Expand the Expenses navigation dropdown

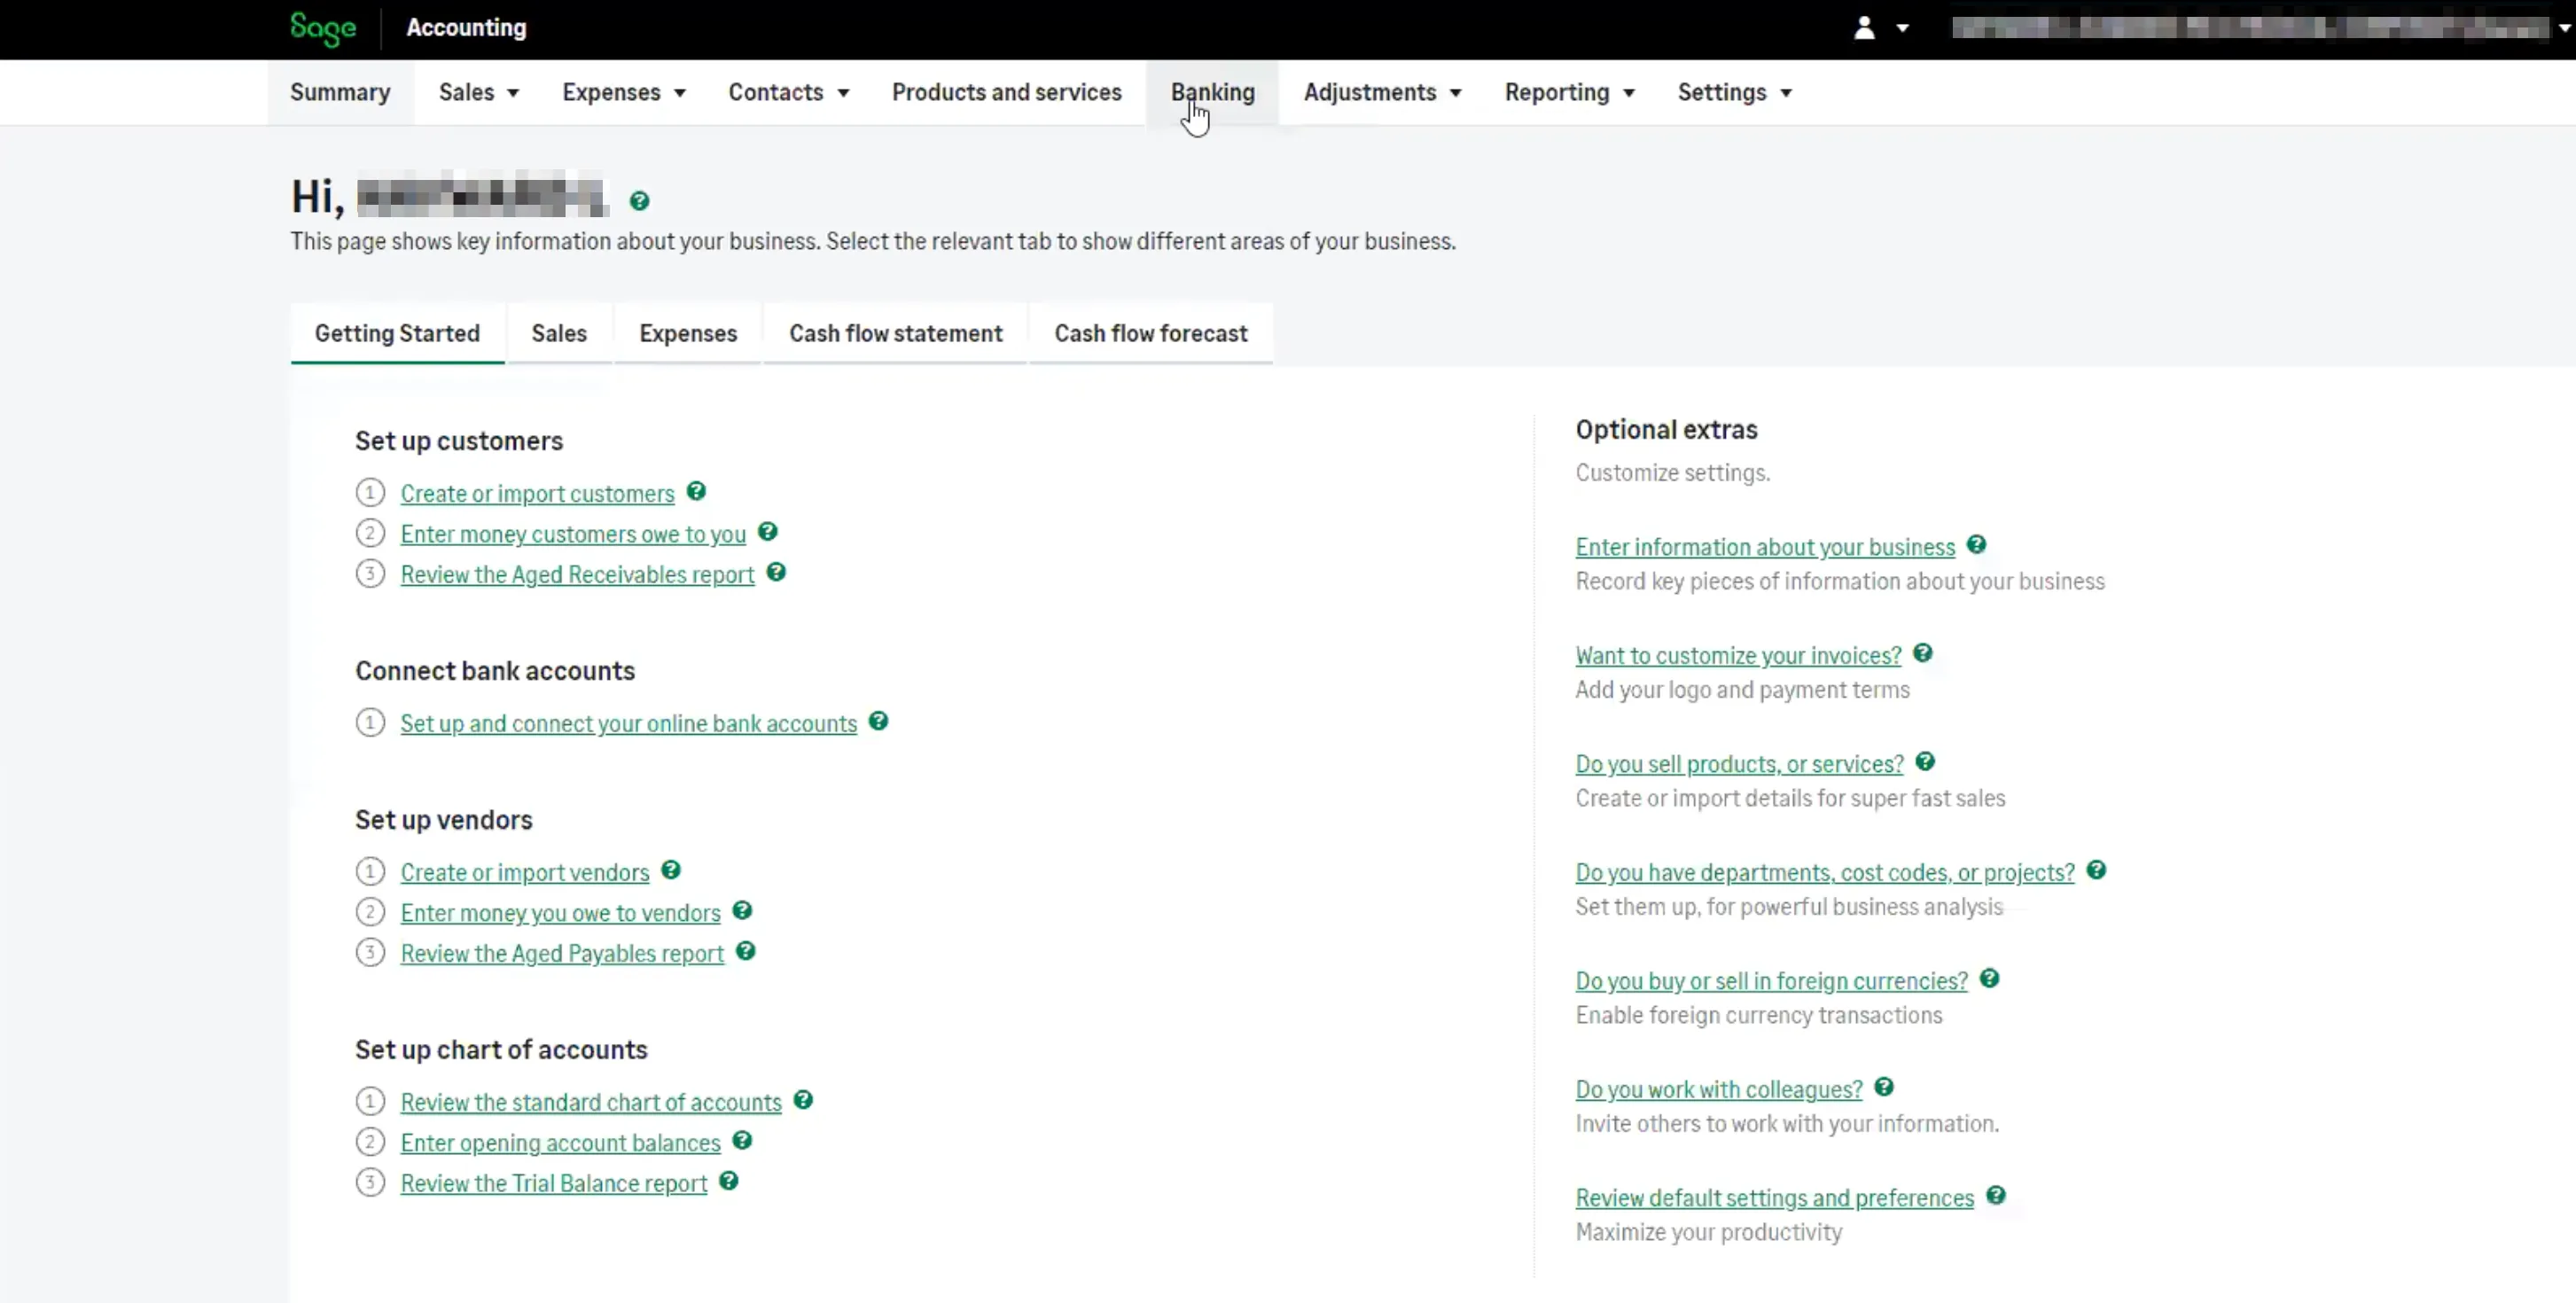(623, 92)
